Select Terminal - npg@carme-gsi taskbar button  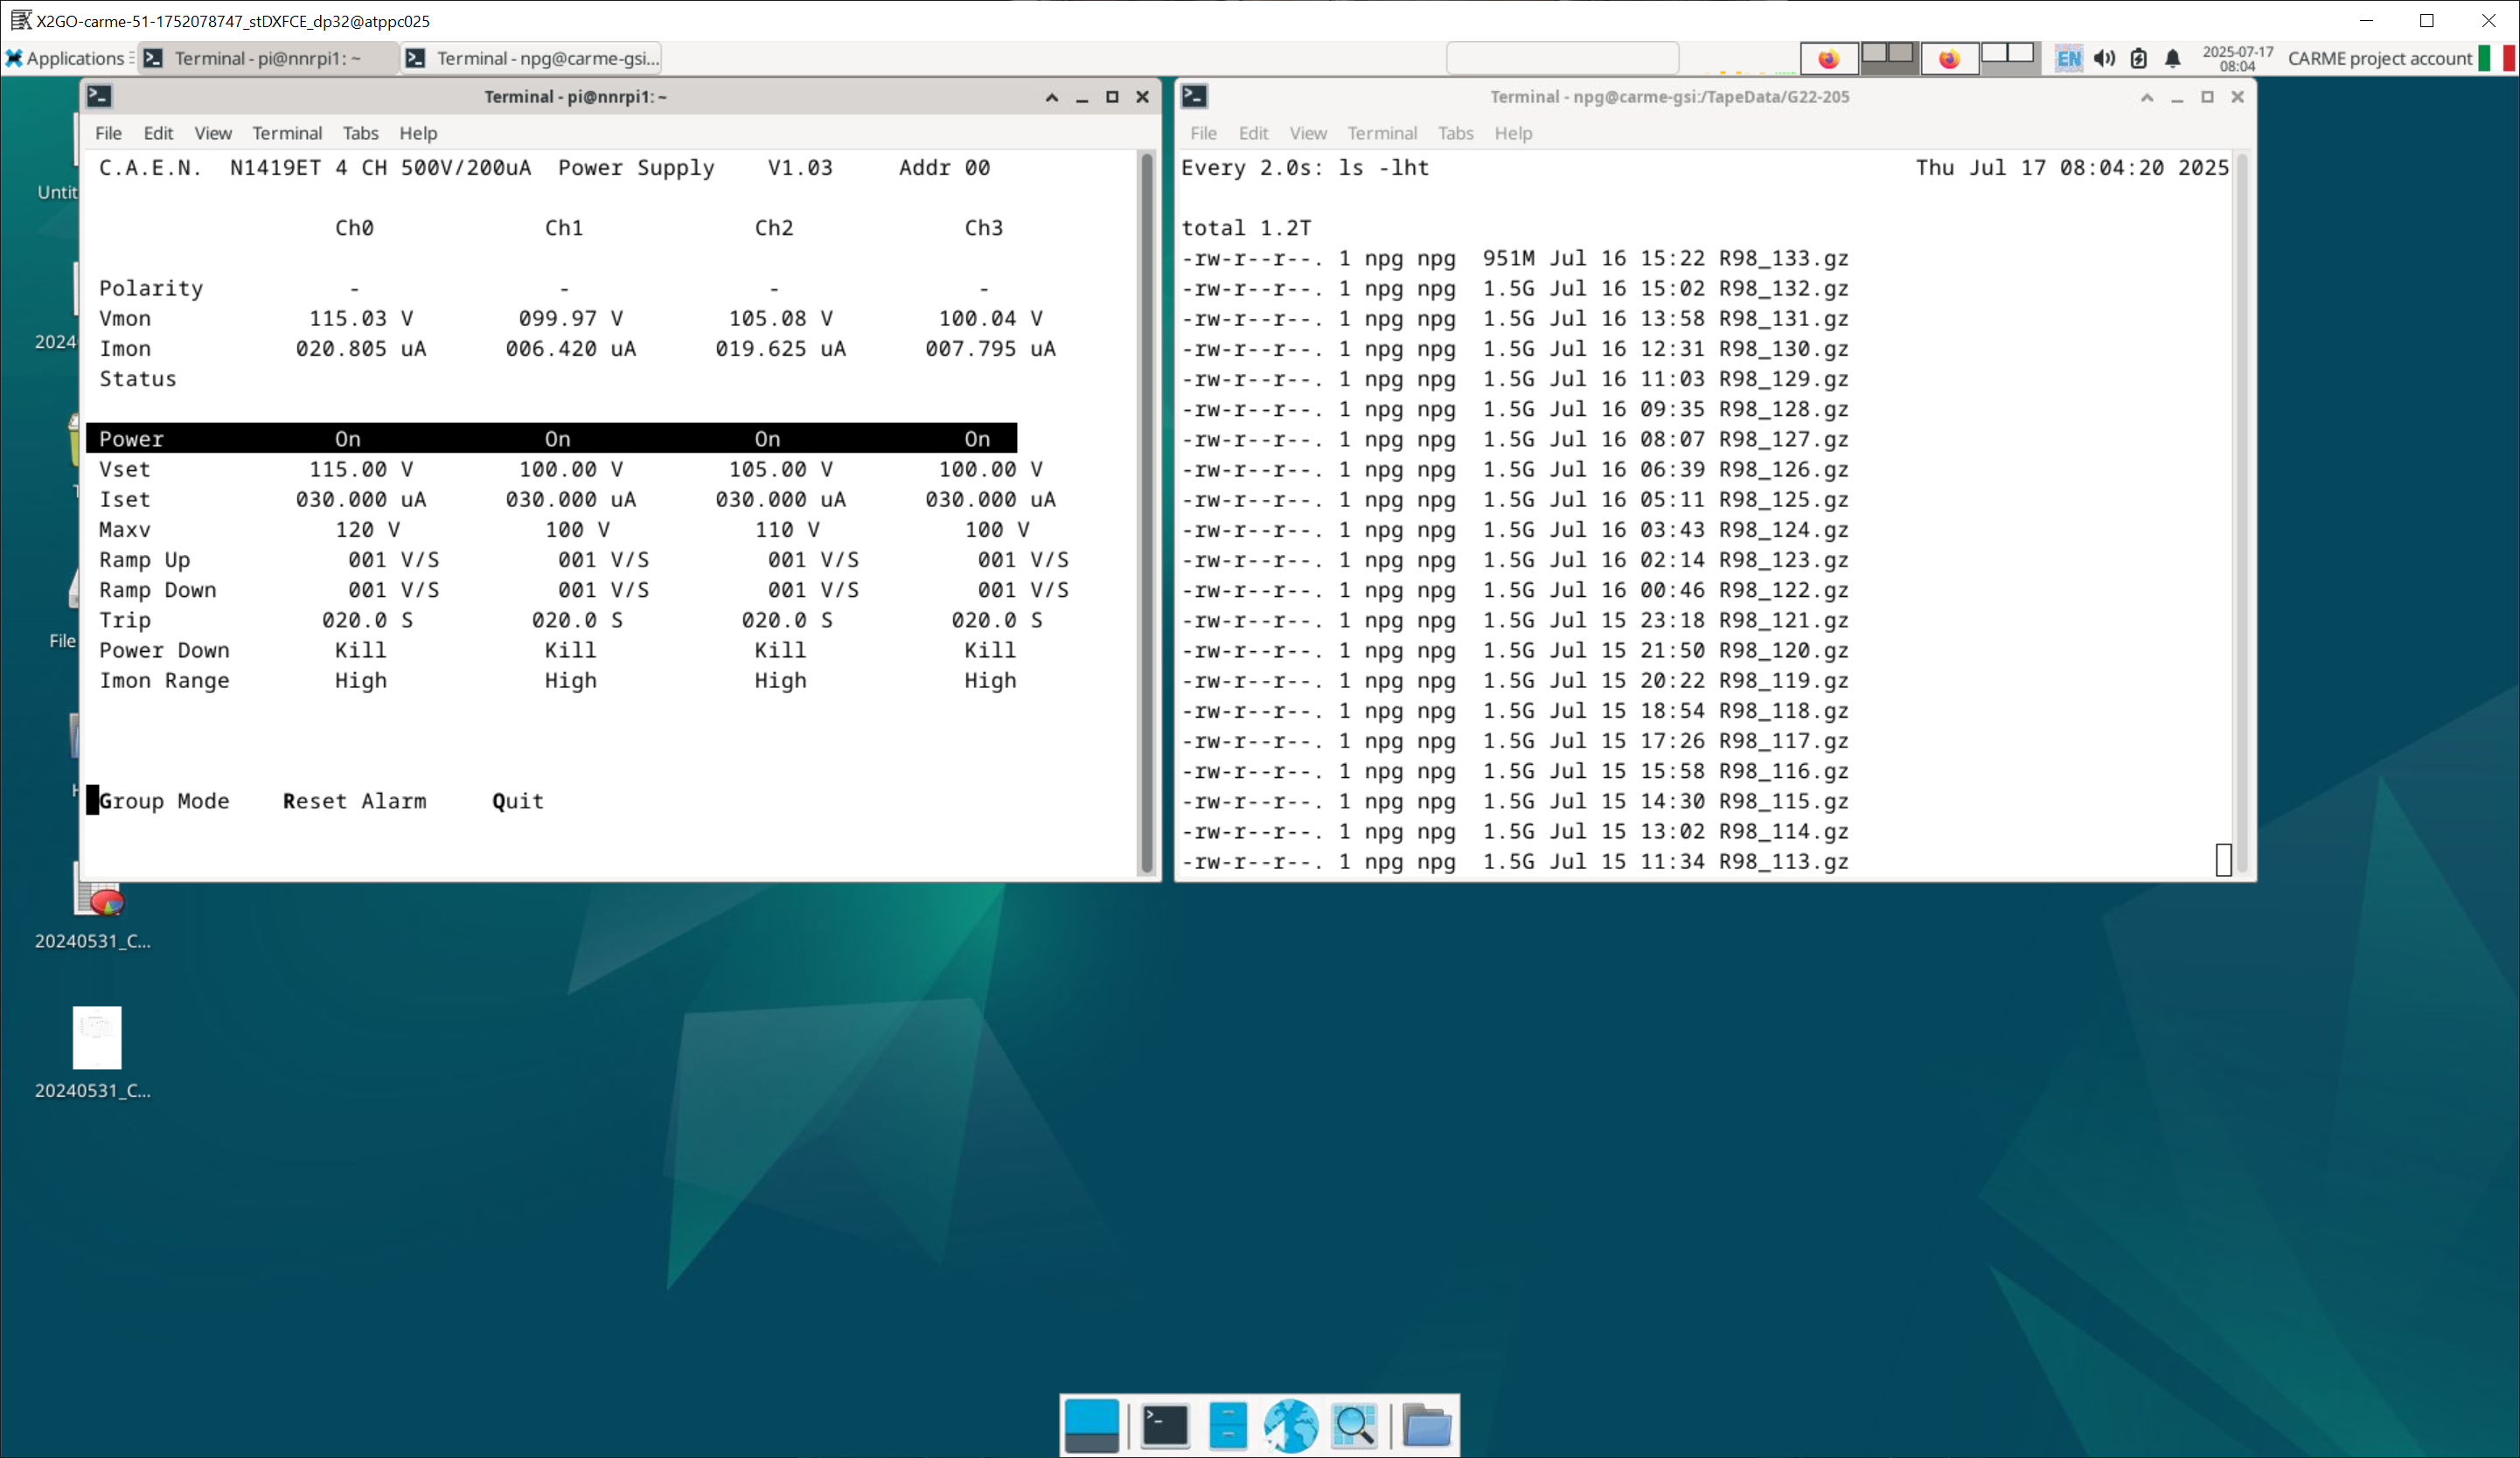coord(533,58)
